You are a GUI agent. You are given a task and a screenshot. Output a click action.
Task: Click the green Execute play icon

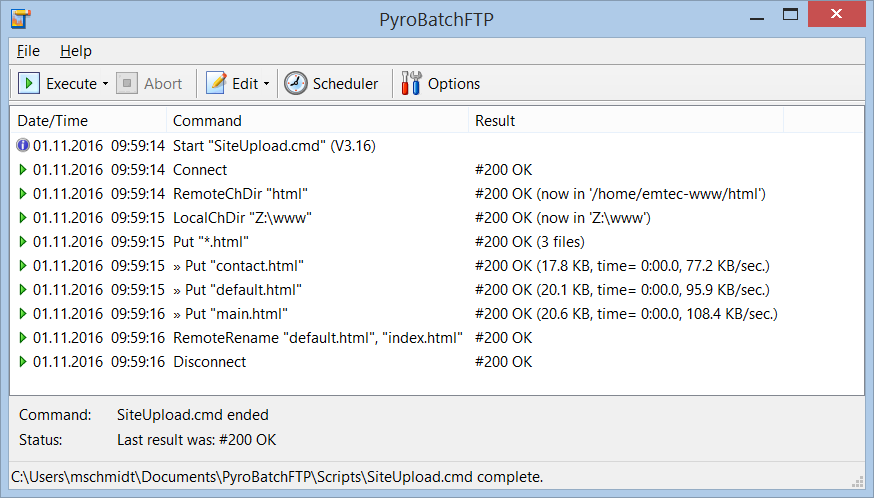coord(30,84)
